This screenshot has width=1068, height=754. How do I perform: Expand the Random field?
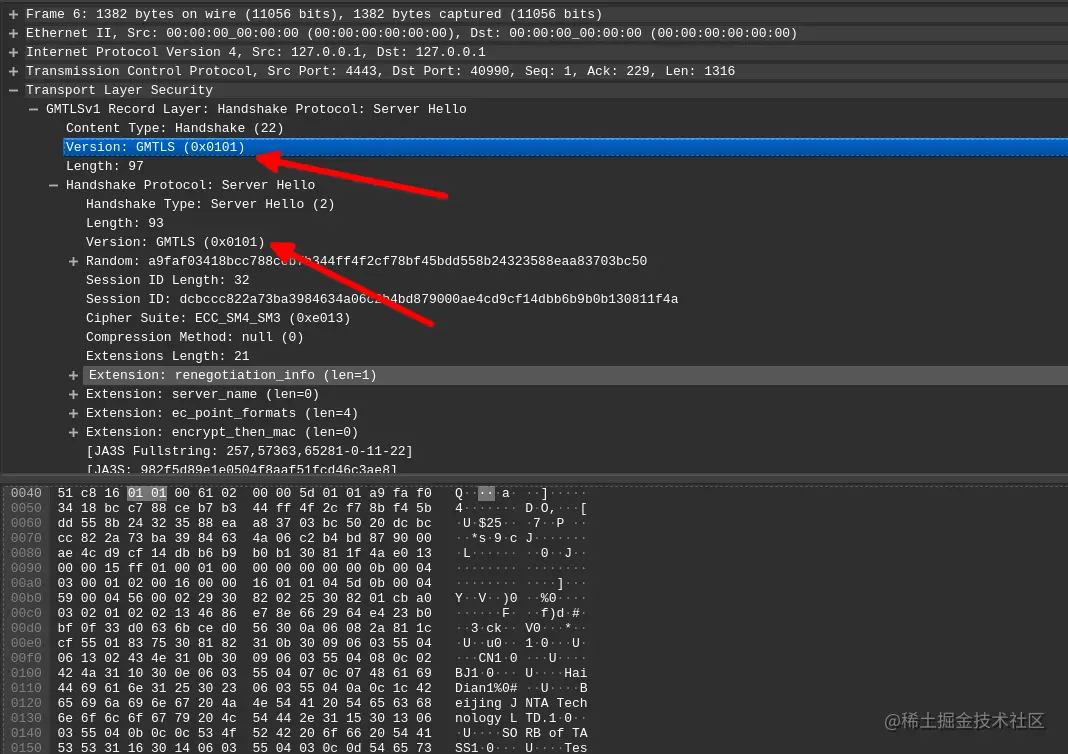(73, 260)
